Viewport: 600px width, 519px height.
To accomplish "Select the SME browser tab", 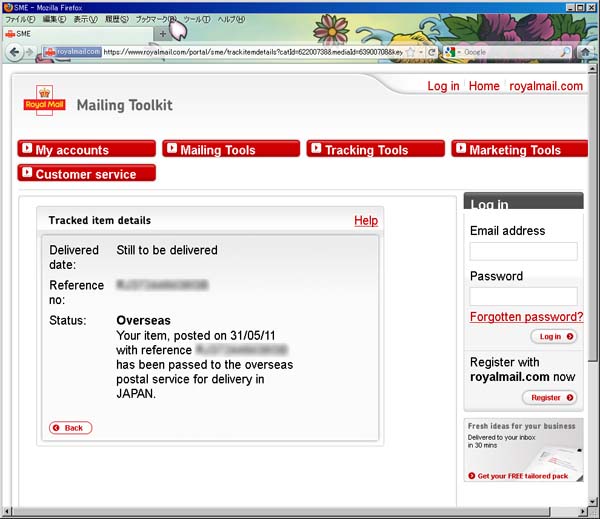I will (78, 34).
